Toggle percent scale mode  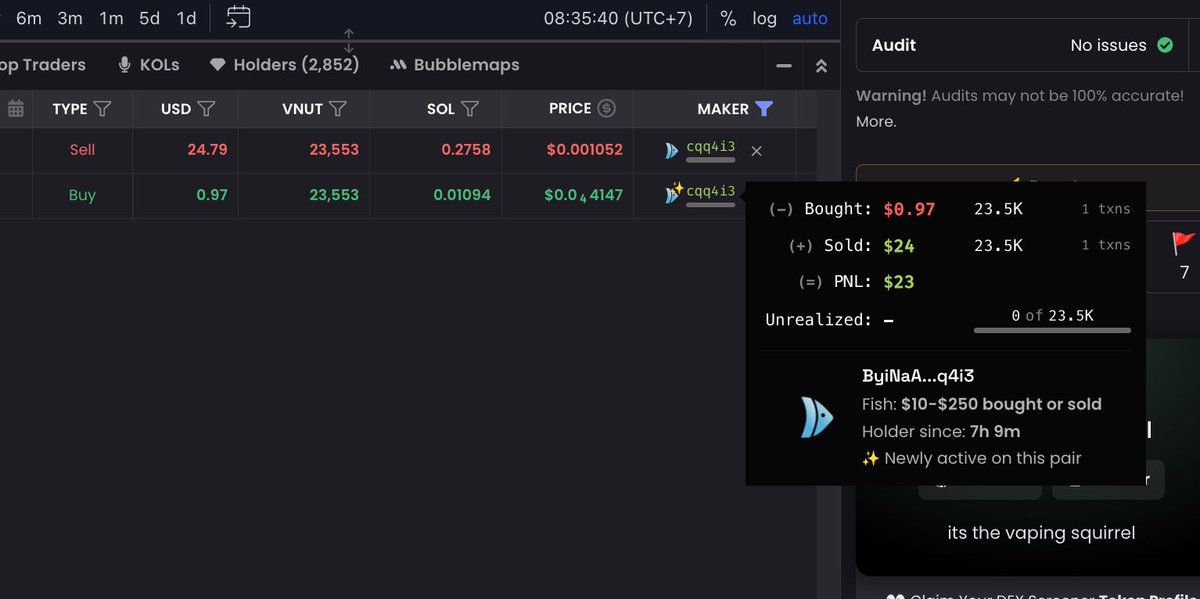pos(728,18)
